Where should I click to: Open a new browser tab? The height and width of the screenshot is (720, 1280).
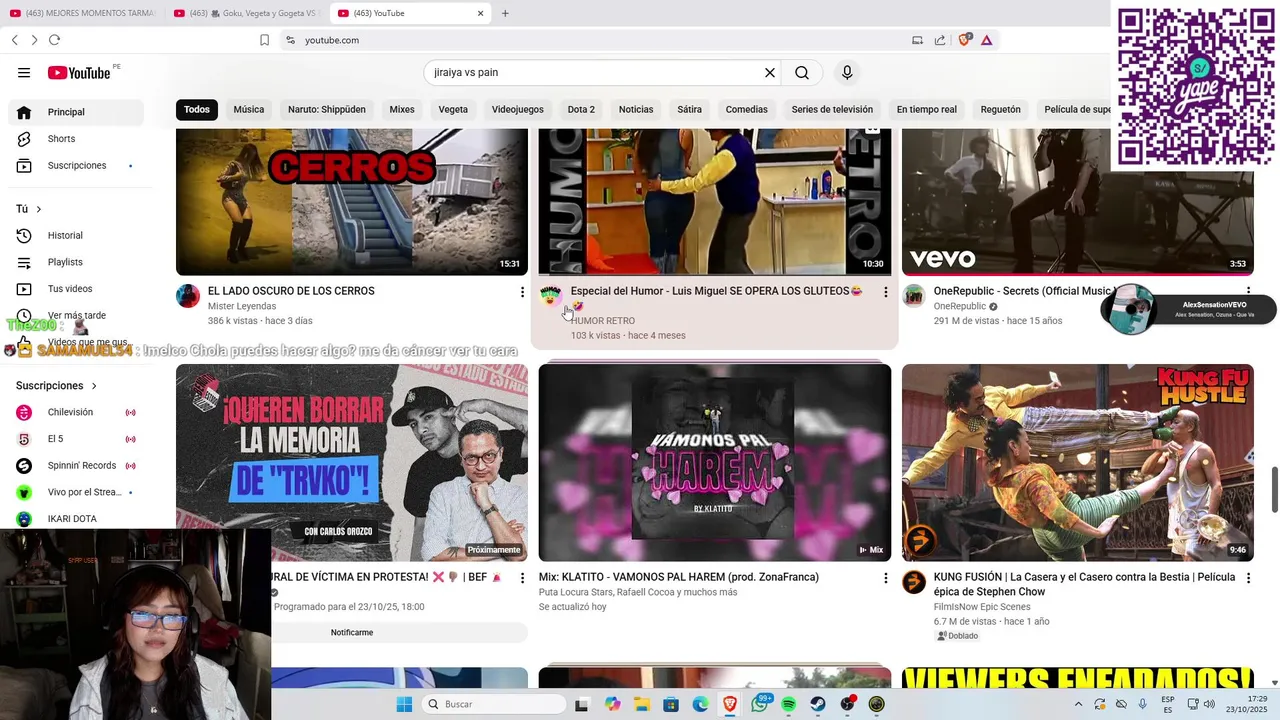(505, 13)
